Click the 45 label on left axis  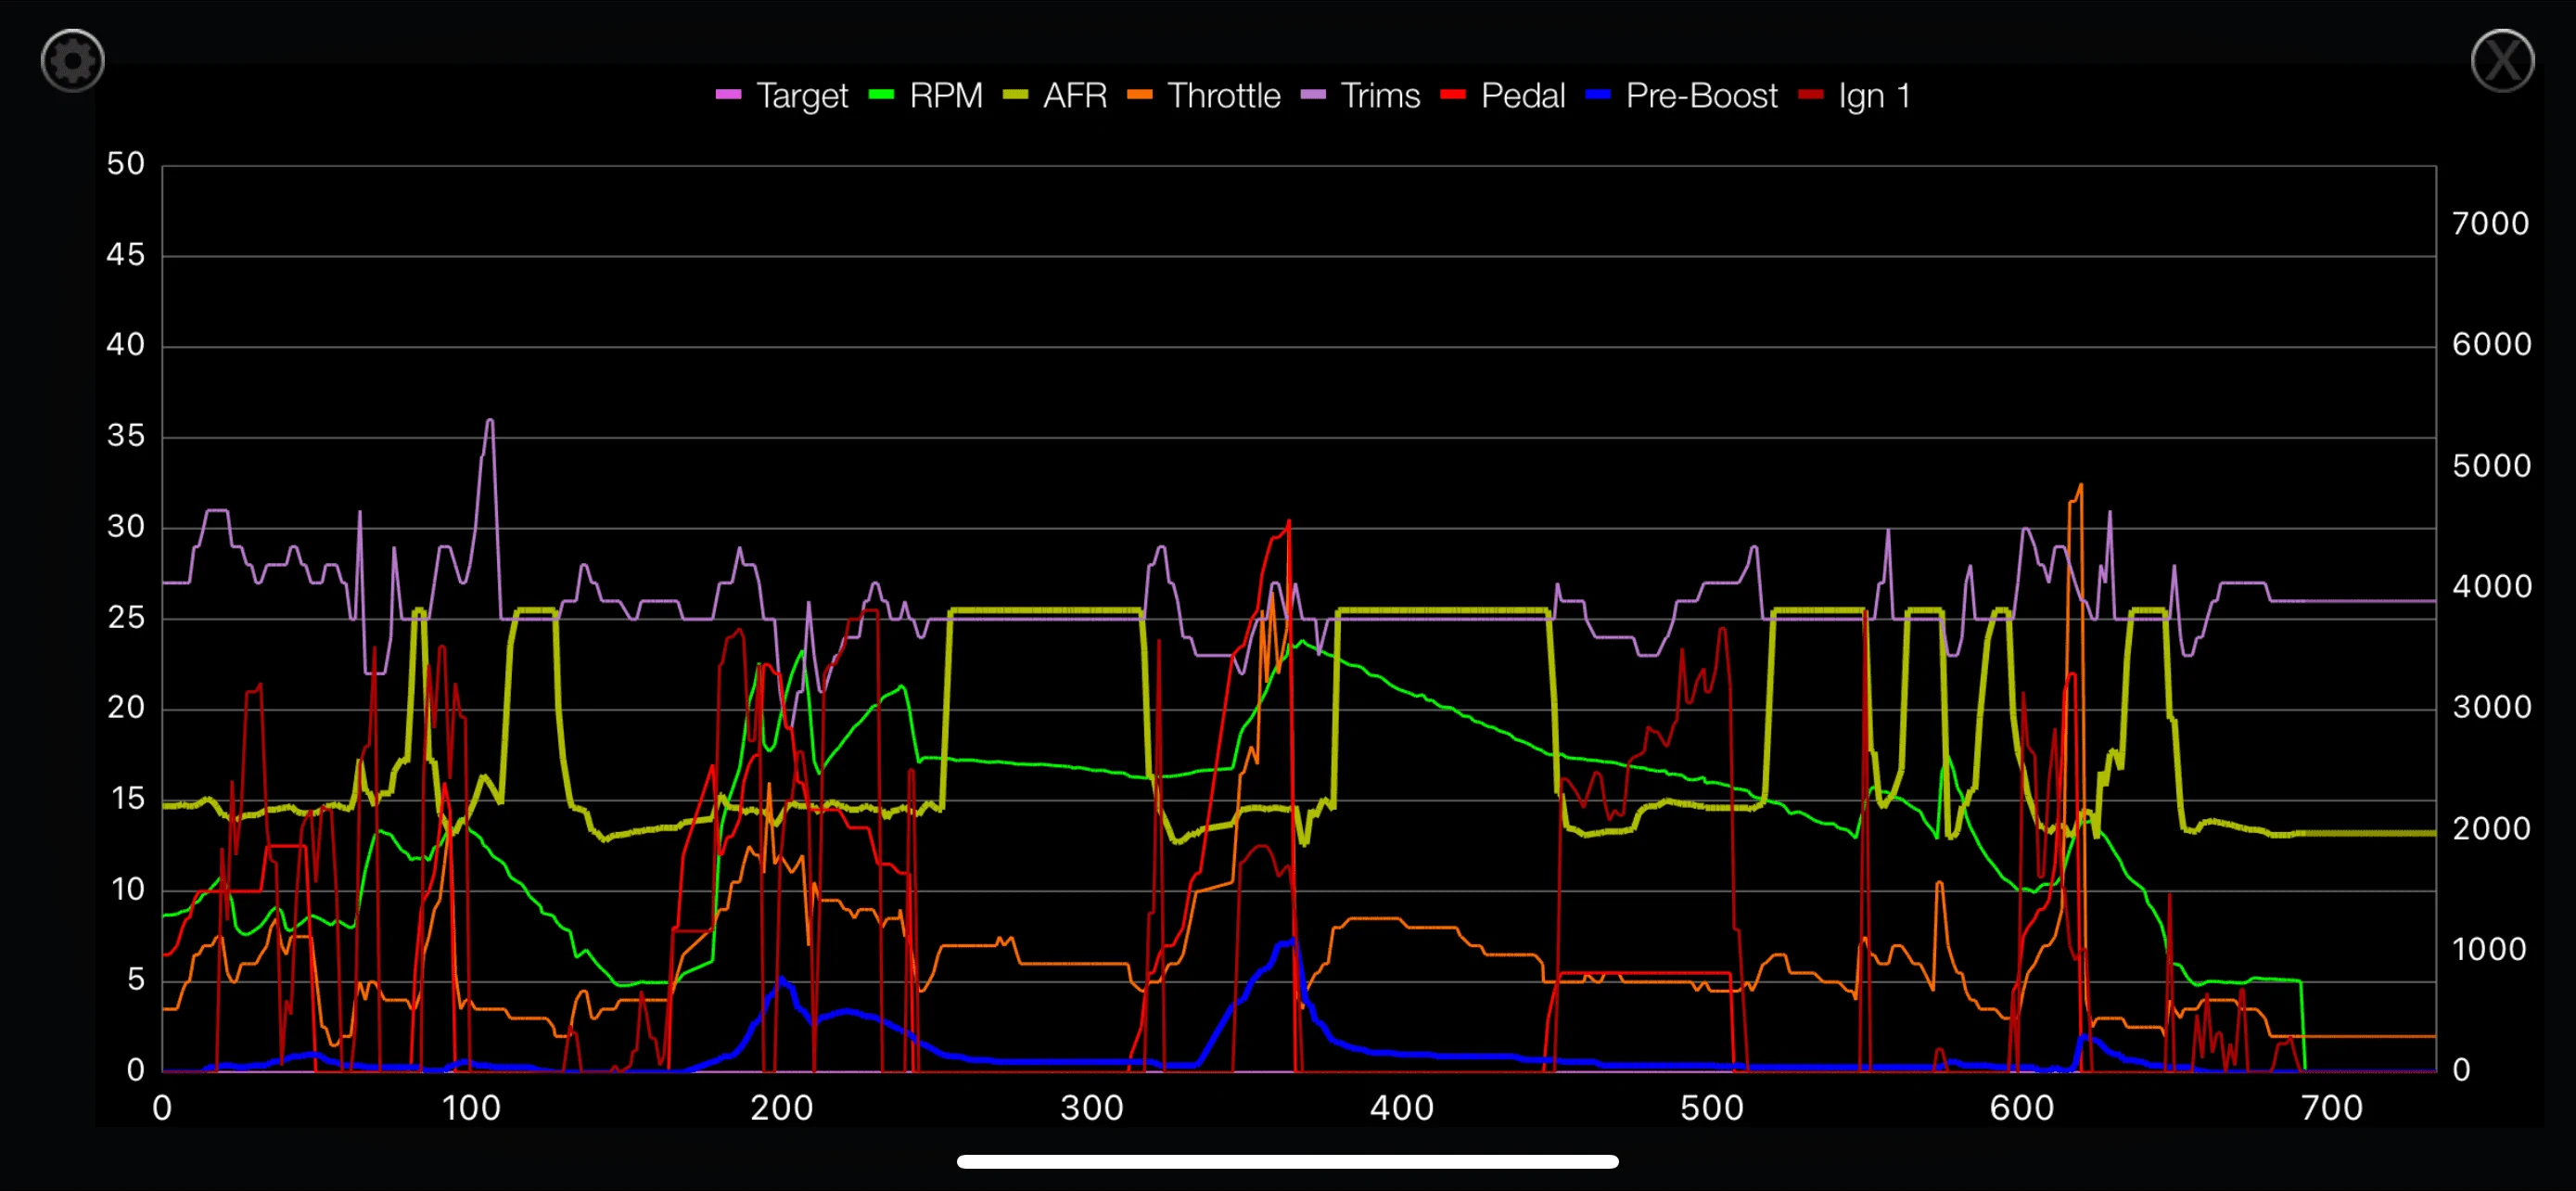click(x=126, y=255)
